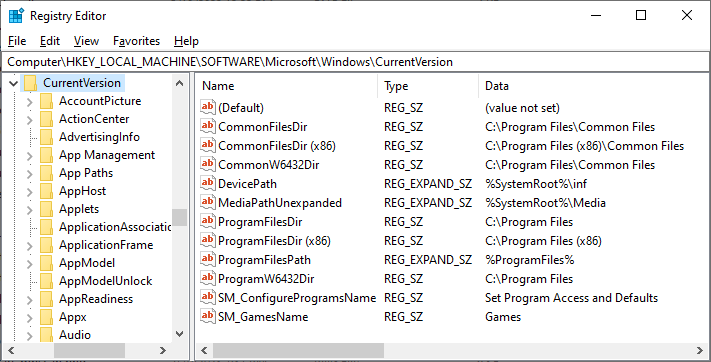711x362 pixels.
Task: Click the AppHost folder icon
Action: pyautogui.click(x=46, y=191)
